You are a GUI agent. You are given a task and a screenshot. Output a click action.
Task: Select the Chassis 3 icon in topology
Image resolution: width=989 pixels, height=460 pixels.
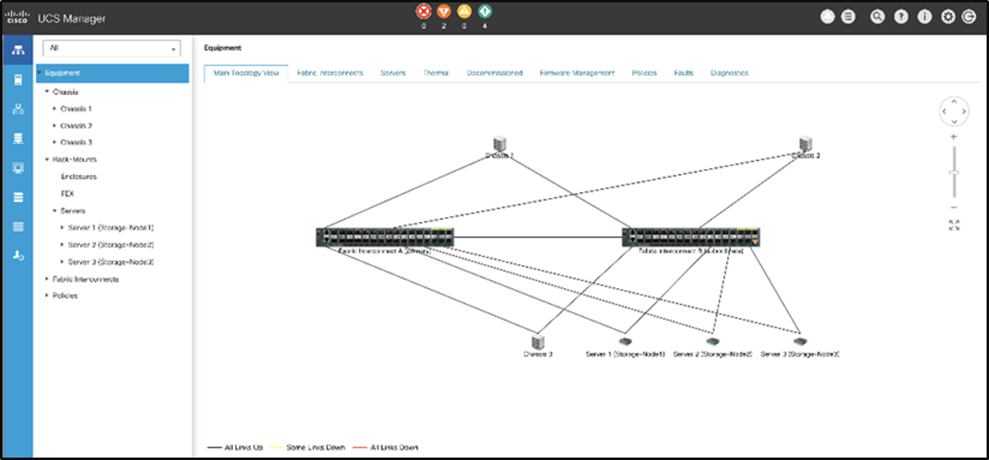click(x=537, y=341)
